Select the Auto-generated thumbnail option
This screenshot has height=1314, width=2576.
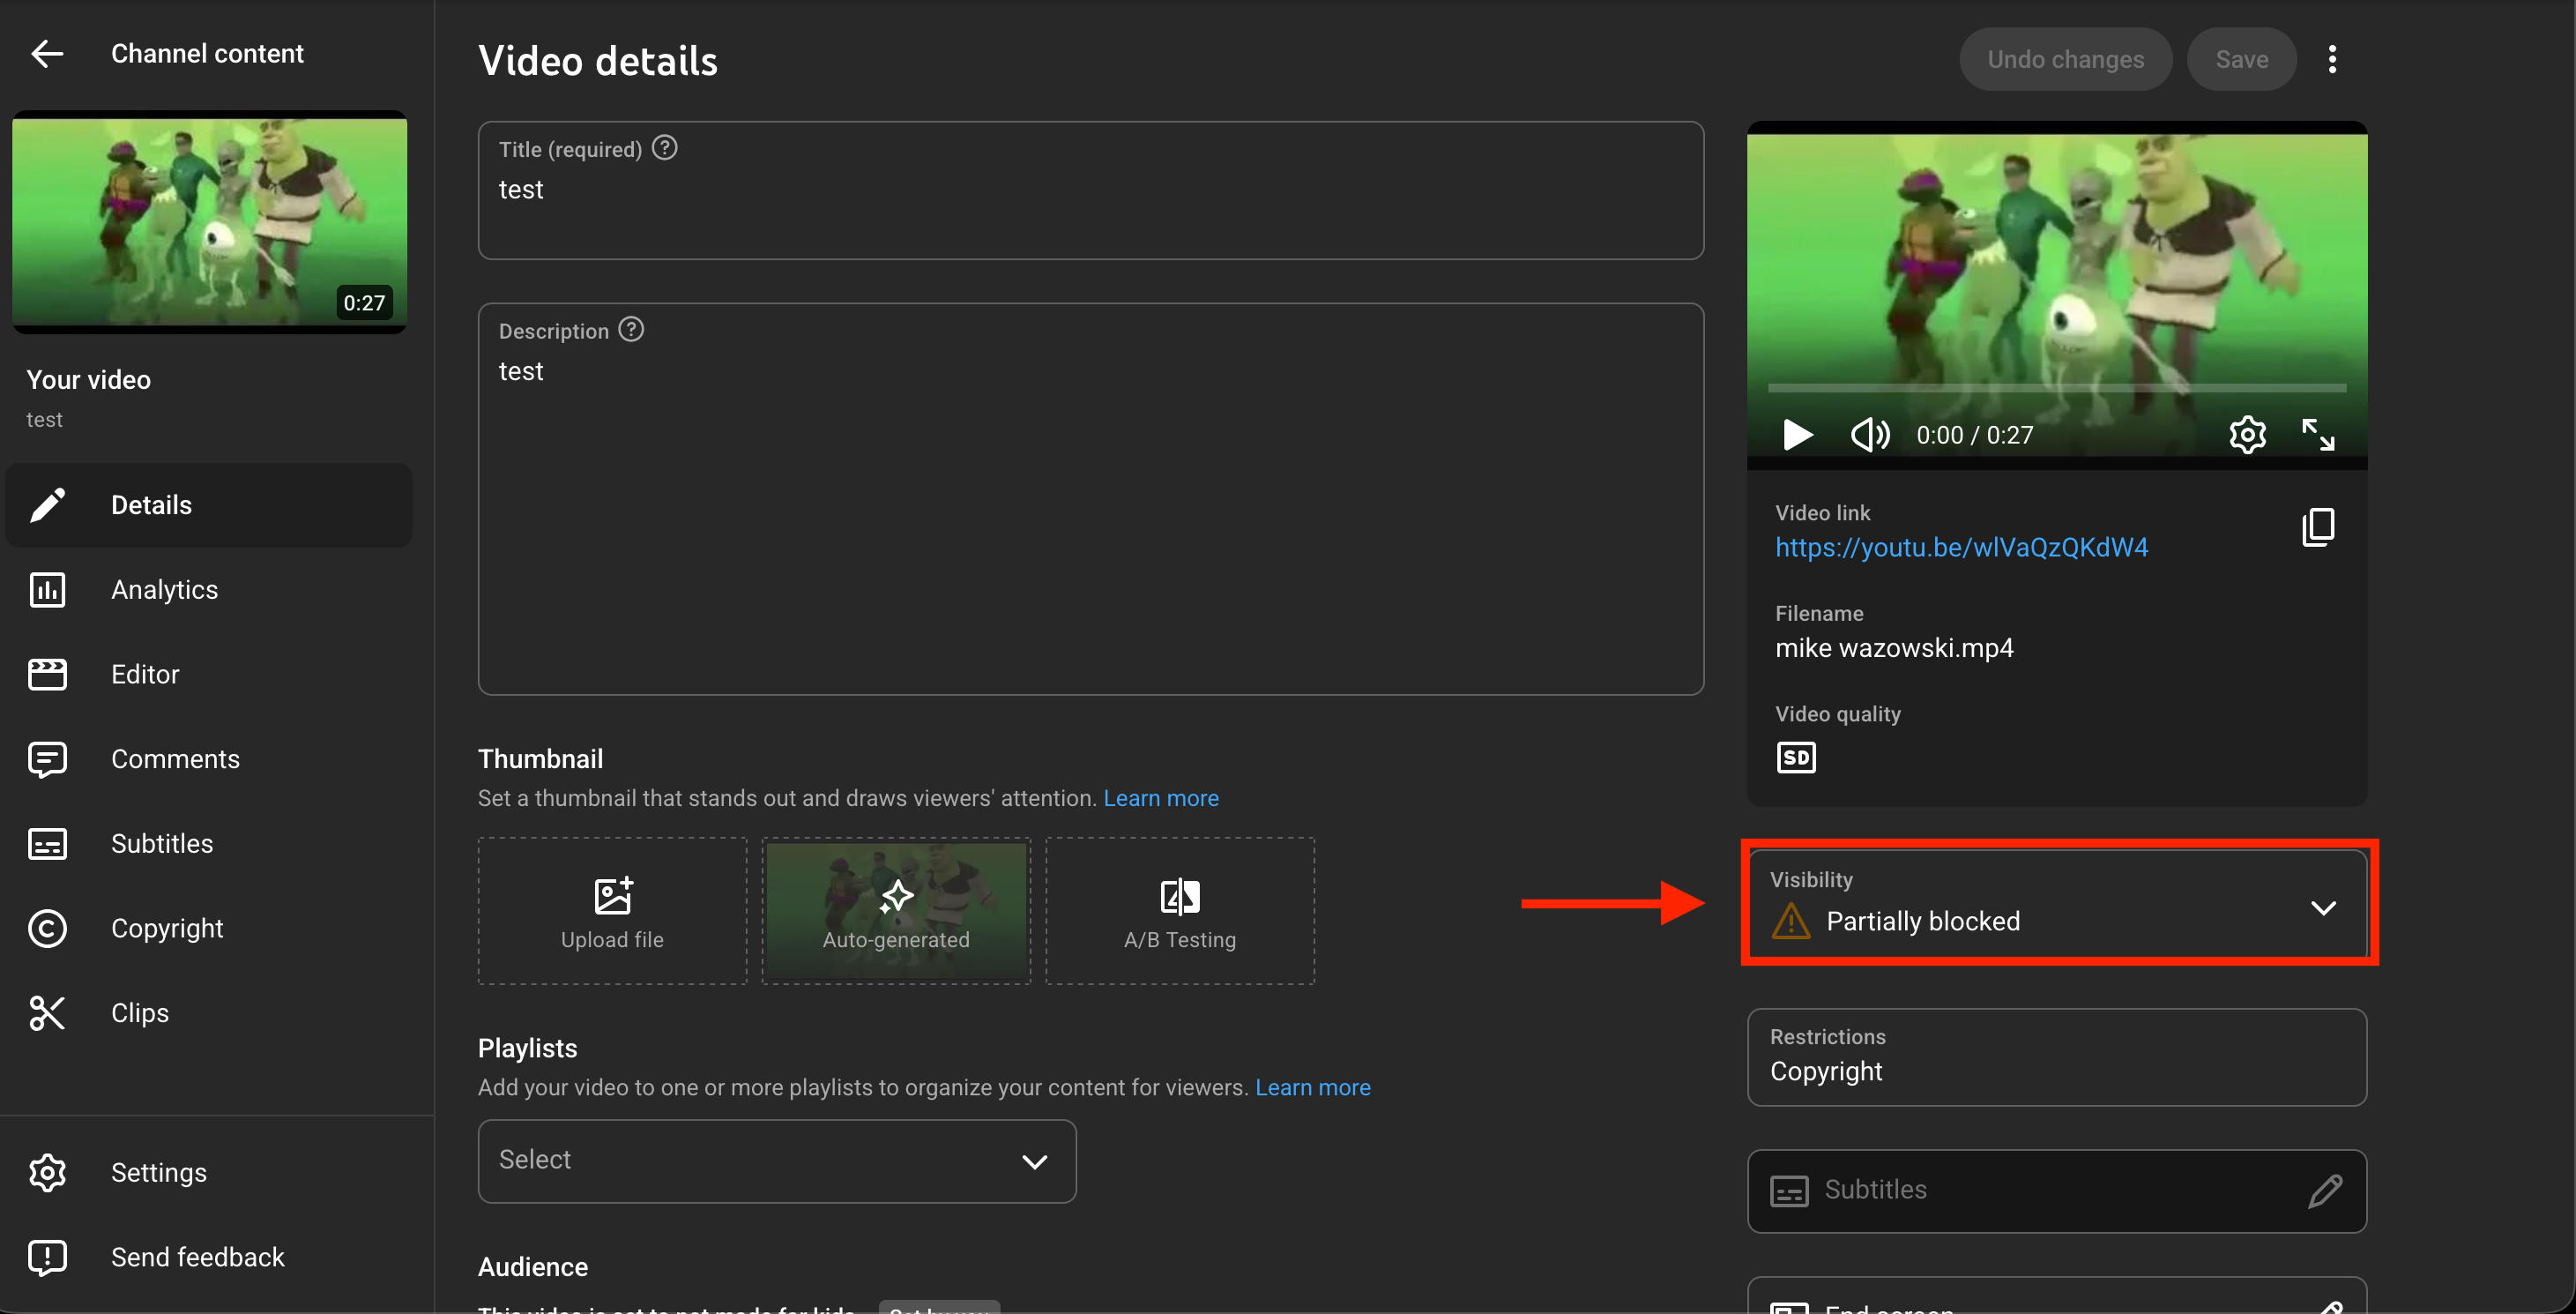pyautogui.click(x=895, y=911)
